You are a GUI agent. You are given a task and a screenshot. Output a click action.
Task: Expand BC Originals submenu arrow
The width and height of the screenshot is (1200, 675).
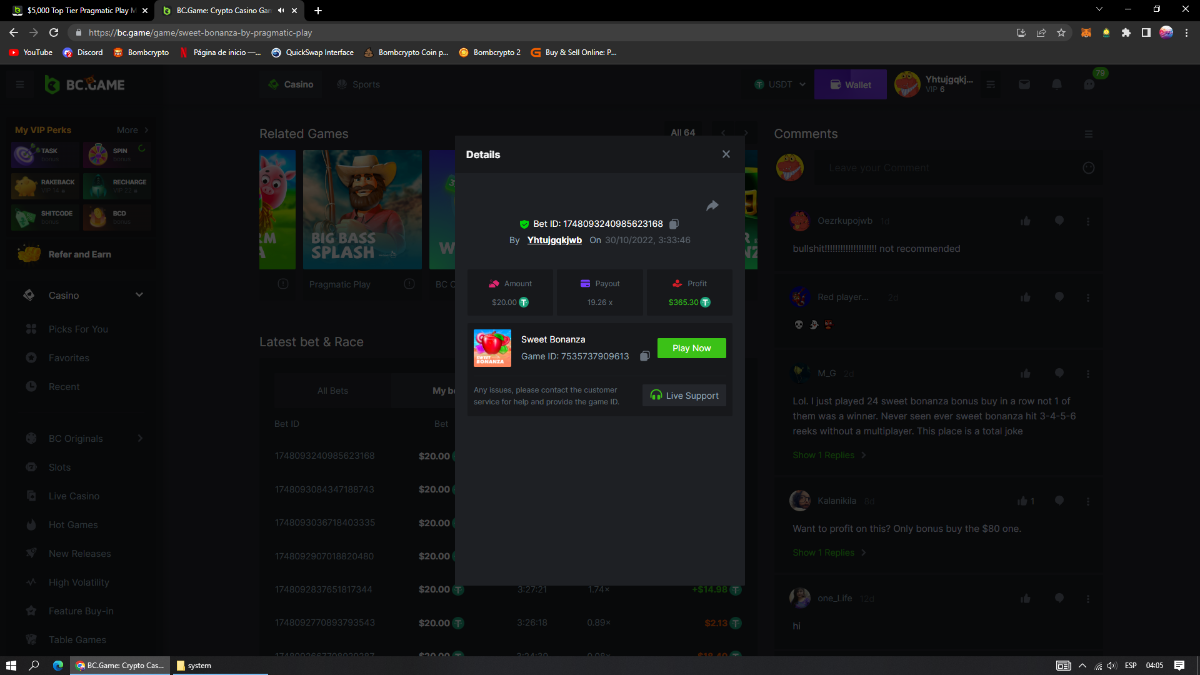[140, 438]
